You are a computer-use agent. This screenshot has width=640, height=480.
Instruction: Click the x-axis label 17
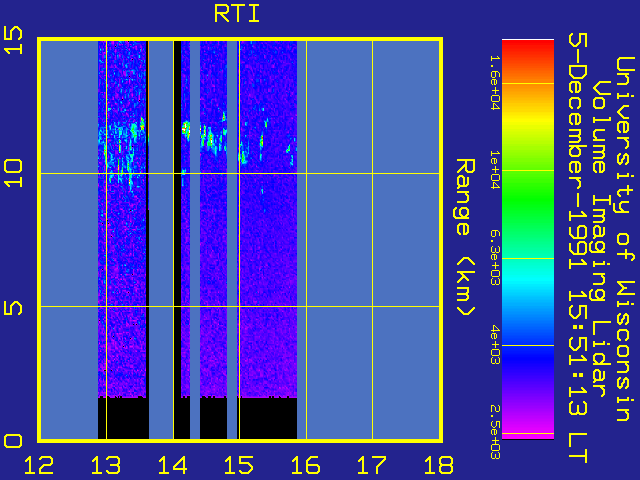[372, 465]
